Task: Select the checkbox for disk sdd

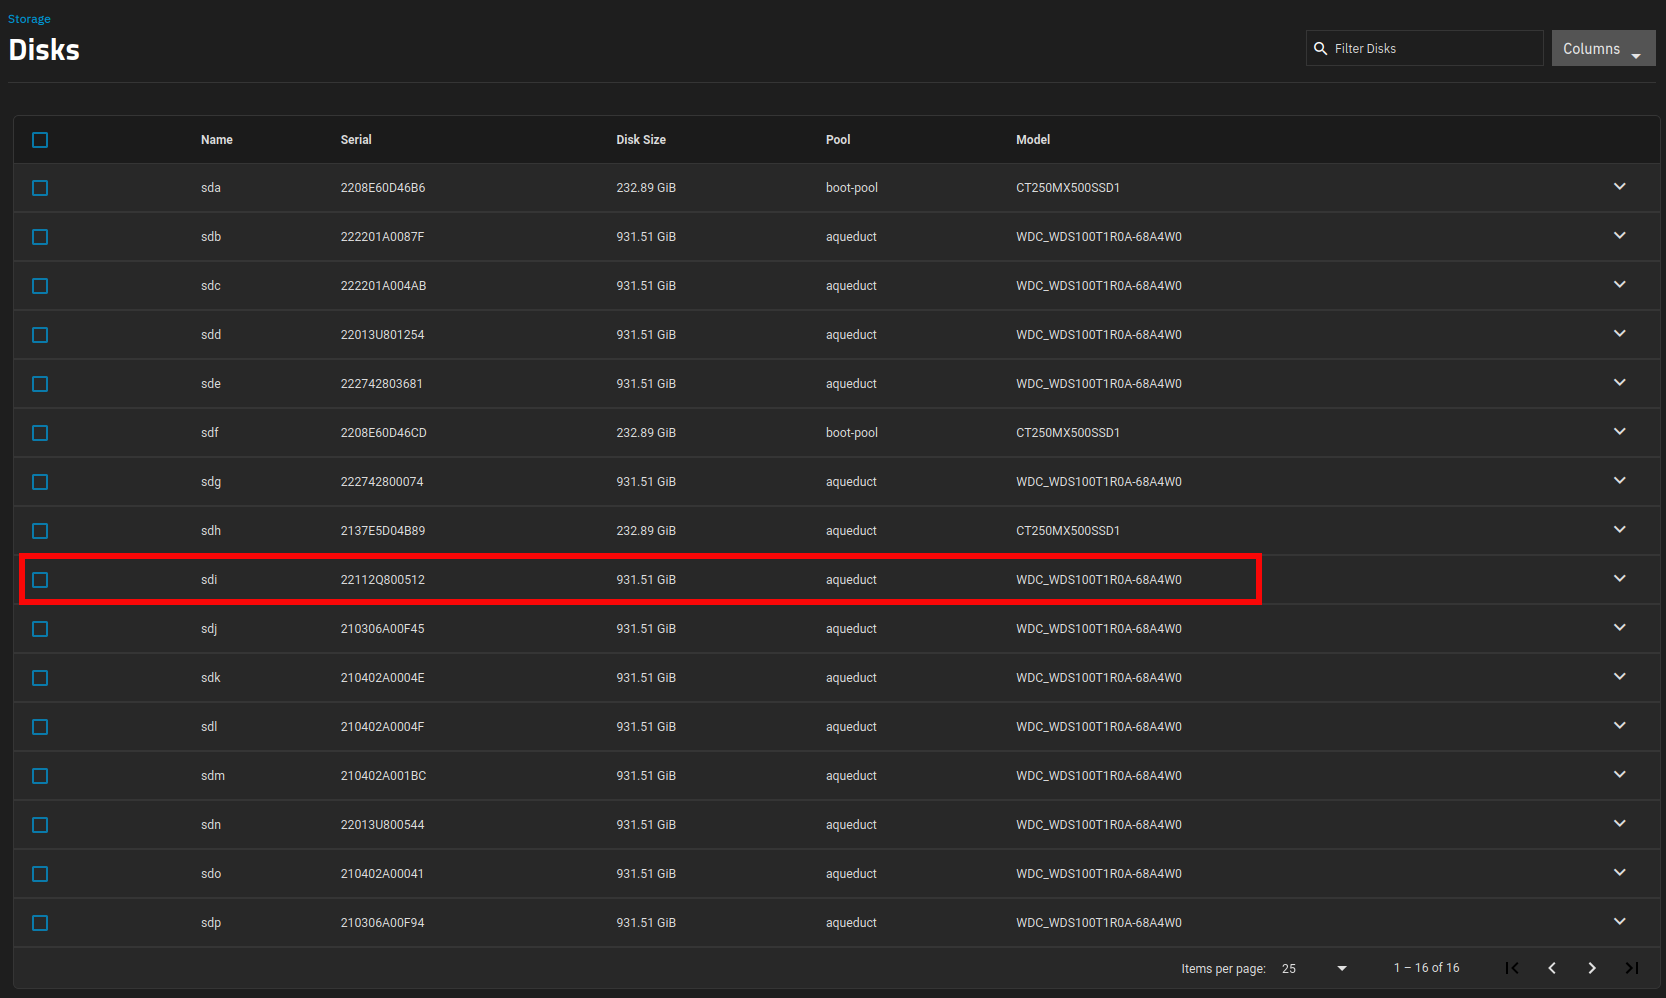Action: tap(40, 335)
